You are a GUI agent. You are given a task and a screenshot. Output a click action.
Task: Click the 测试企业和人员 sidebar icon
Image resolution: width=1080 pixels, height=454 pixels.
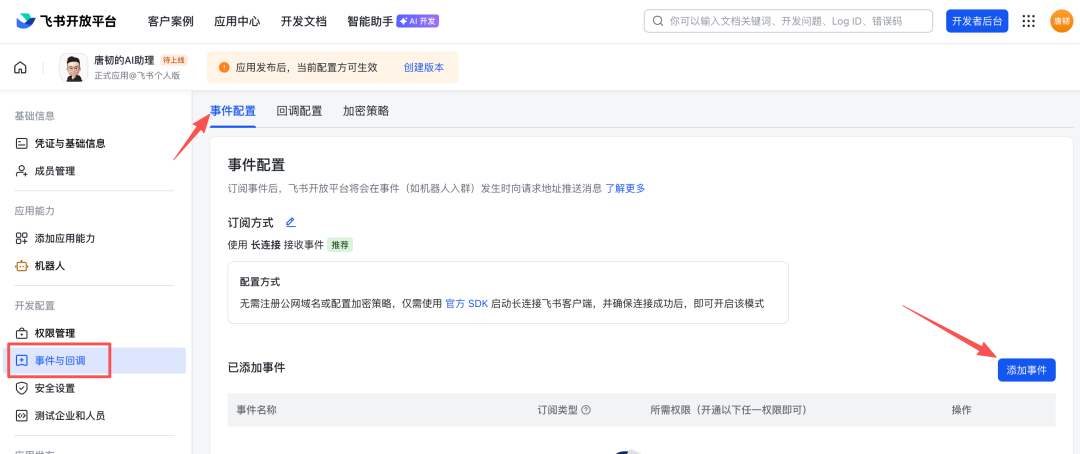(21, 415)
